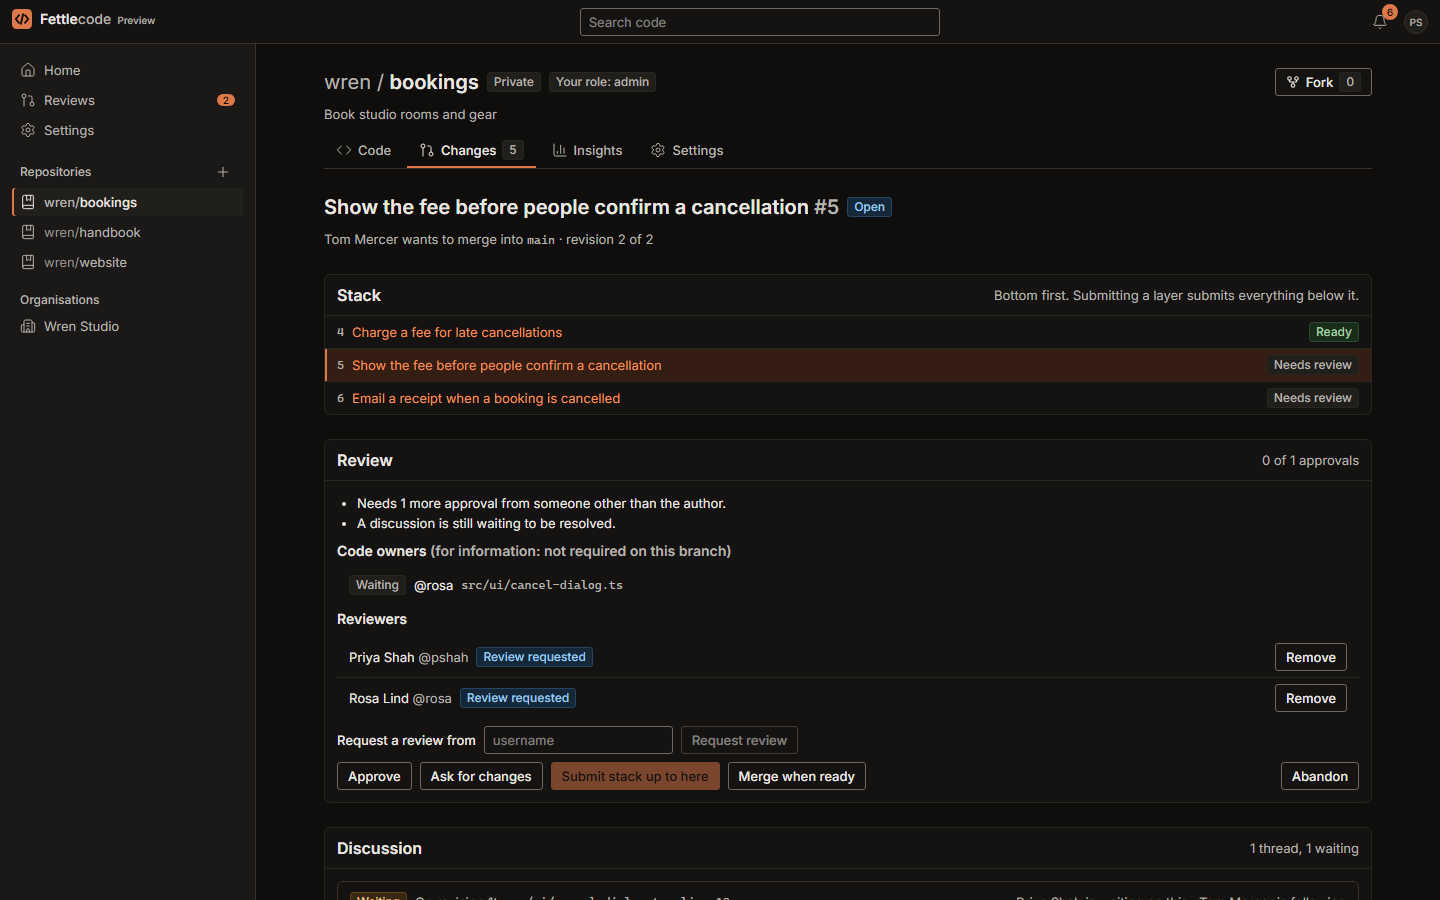This screenshot has height=900, width=1440.
Task: Open 'Charge a fee for late cancellations' change
Action: pos(457,332)
